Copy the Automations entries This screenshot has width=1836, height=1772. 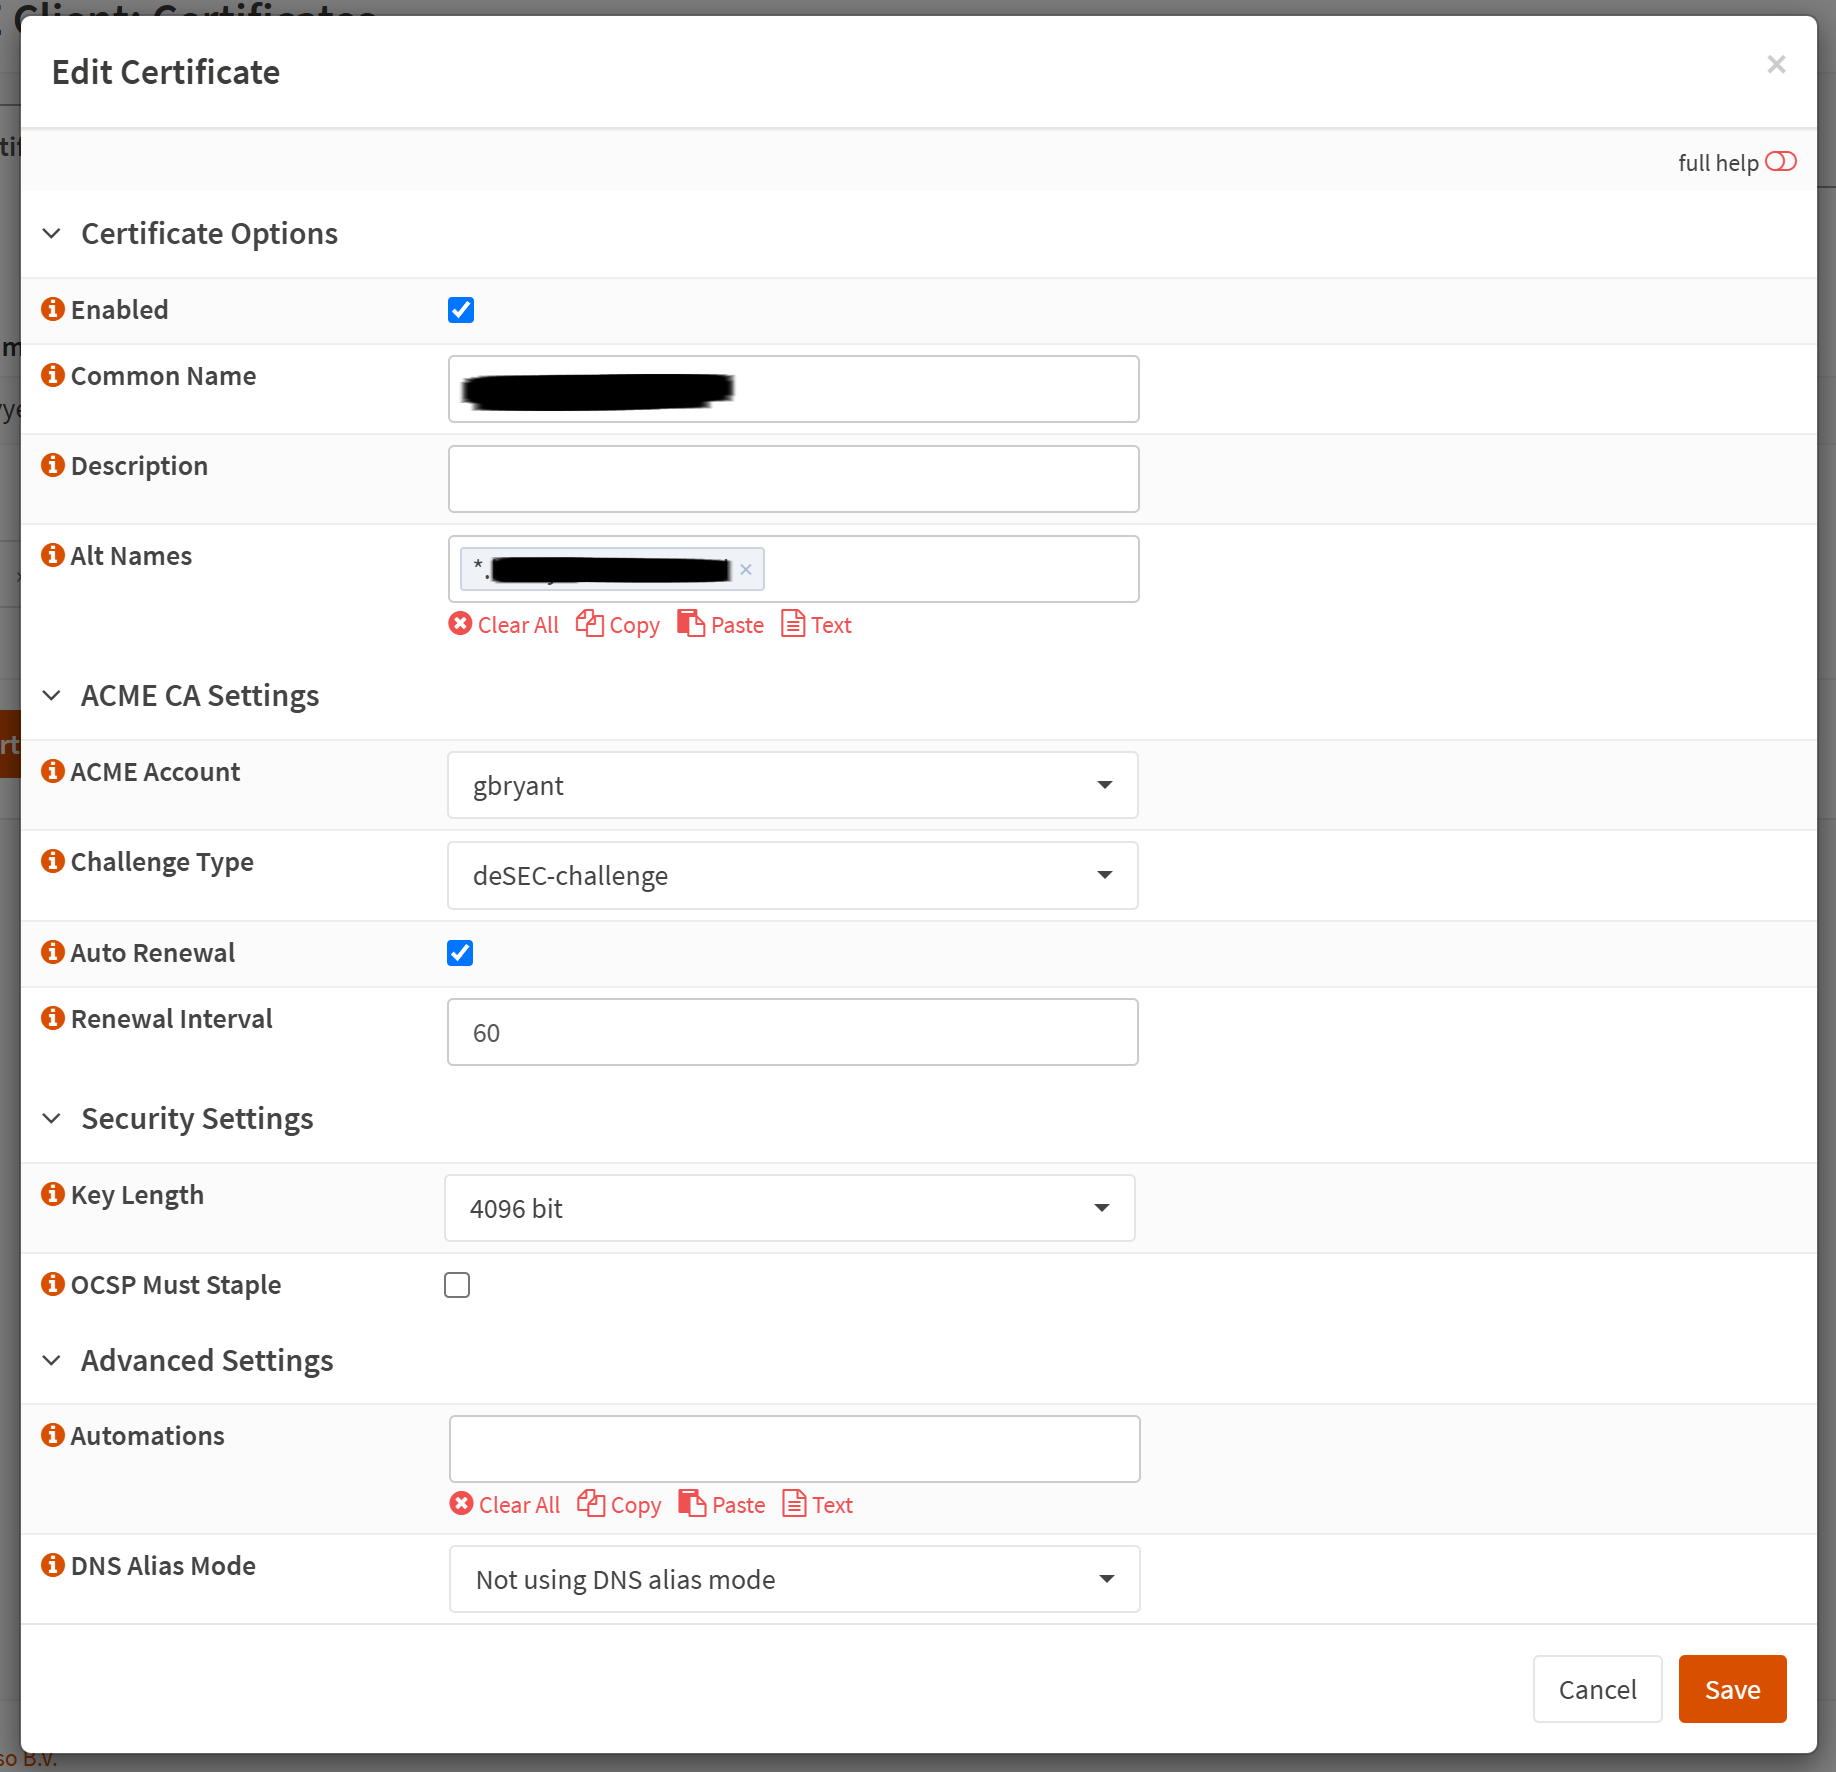point(619,1505)
